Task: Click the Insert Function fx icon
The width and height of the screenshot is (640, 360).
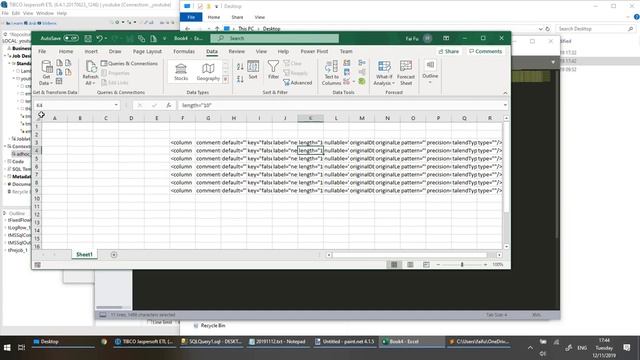Action: pyautogui.click(x=169, y=105)
